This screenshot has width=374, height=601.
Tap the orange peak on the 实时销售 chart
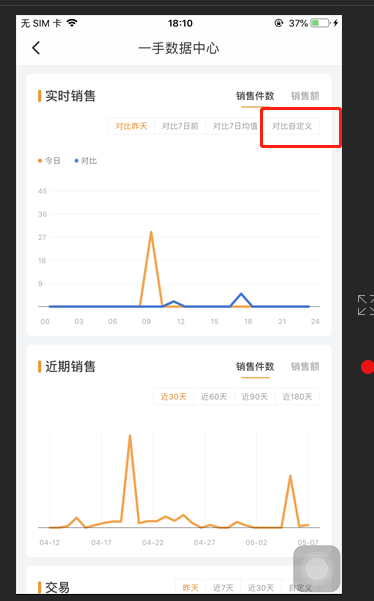pyautogui.click(x=151, y=233)
